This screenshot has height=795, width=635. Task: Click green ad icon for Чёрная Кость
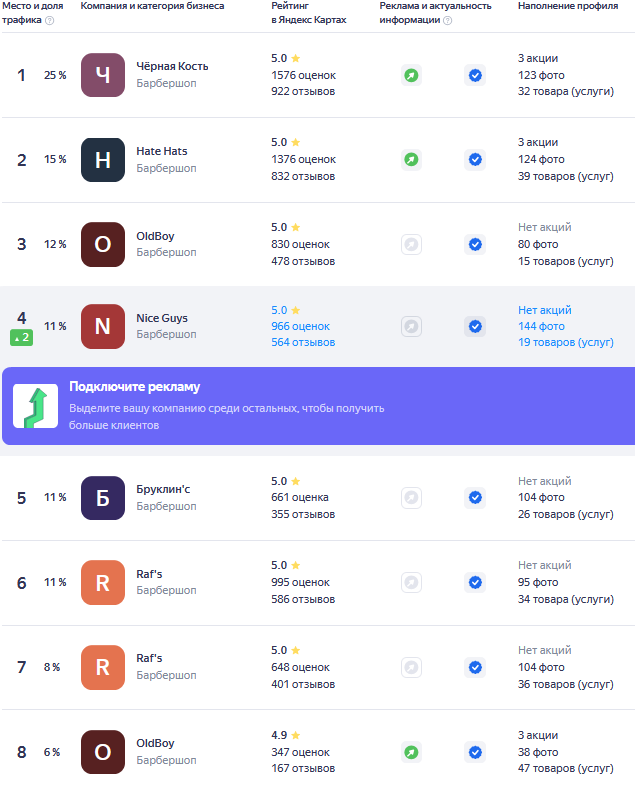point(411,75)
